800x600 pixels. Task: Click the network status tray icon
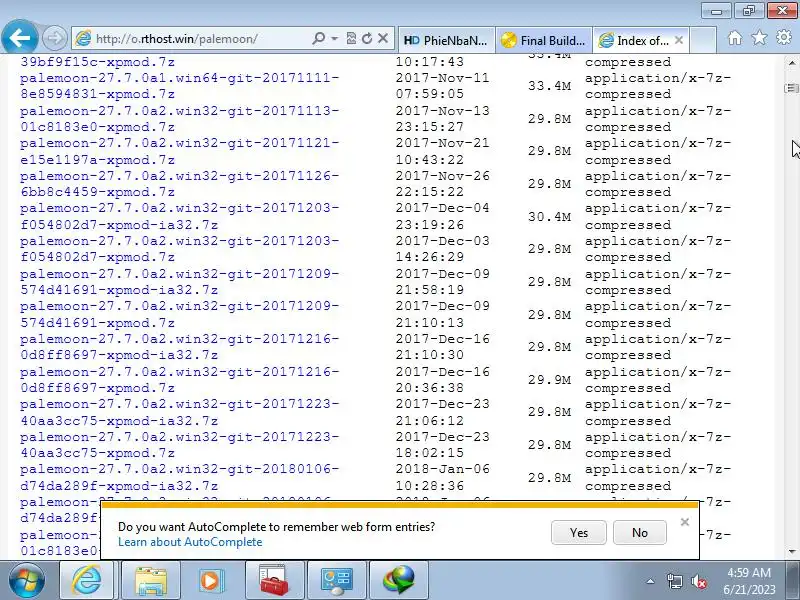(x=674, y=581)
